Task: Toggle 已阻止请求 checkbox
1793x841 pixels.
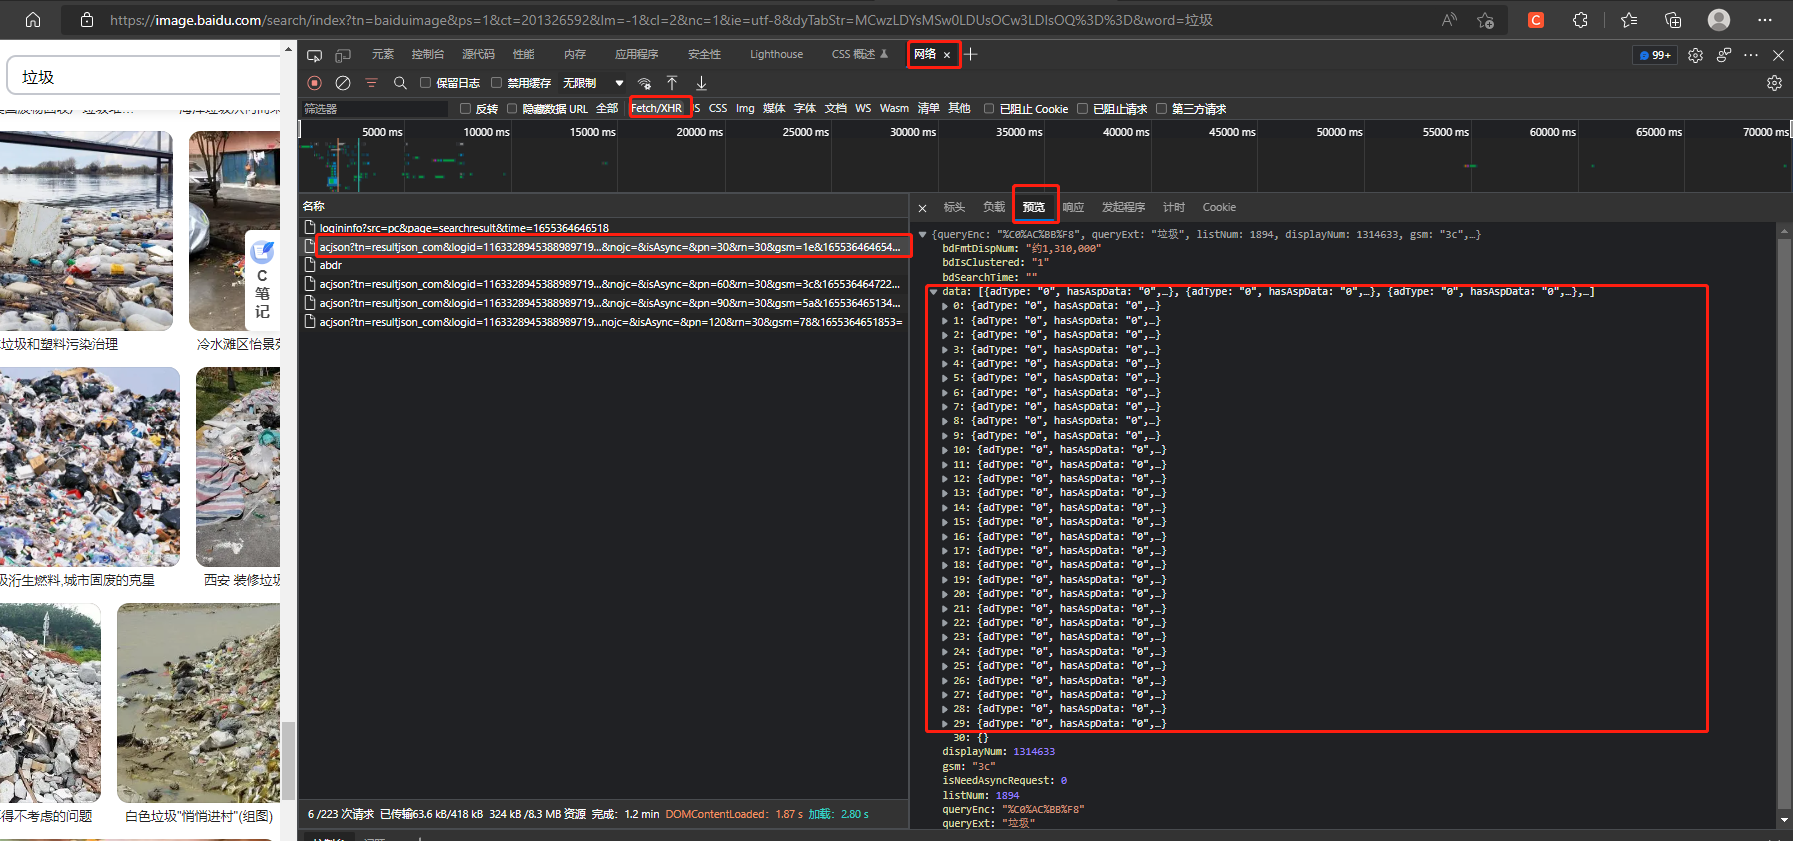Action: coord(1082,109)
